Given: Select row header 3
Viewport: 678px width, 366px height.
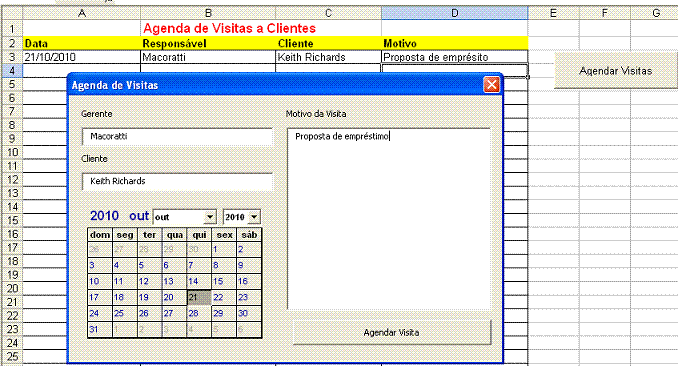Looking at the screenshot, I should coord(12,57).
